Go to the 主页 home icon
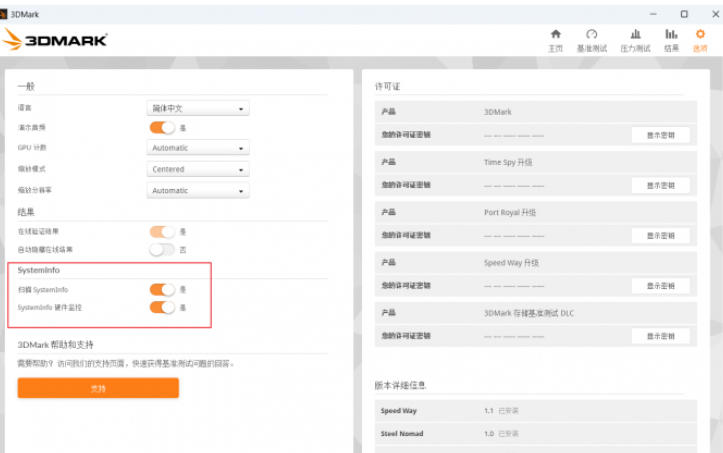 [x=555, y=35]
